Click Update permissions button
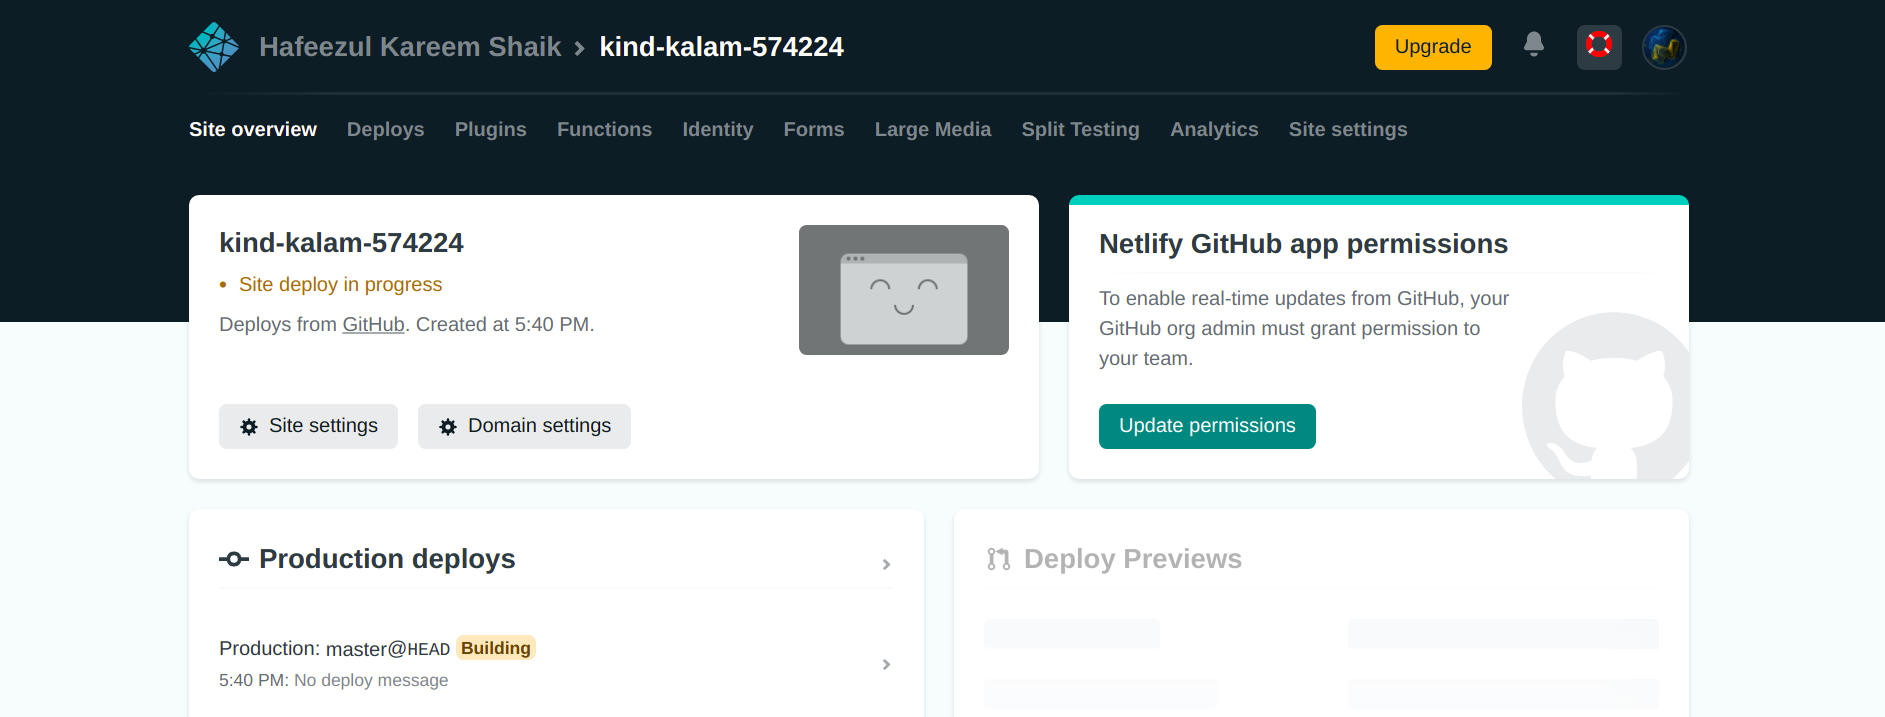This screenshot has height=717, width=1885. pos(1206,426)
